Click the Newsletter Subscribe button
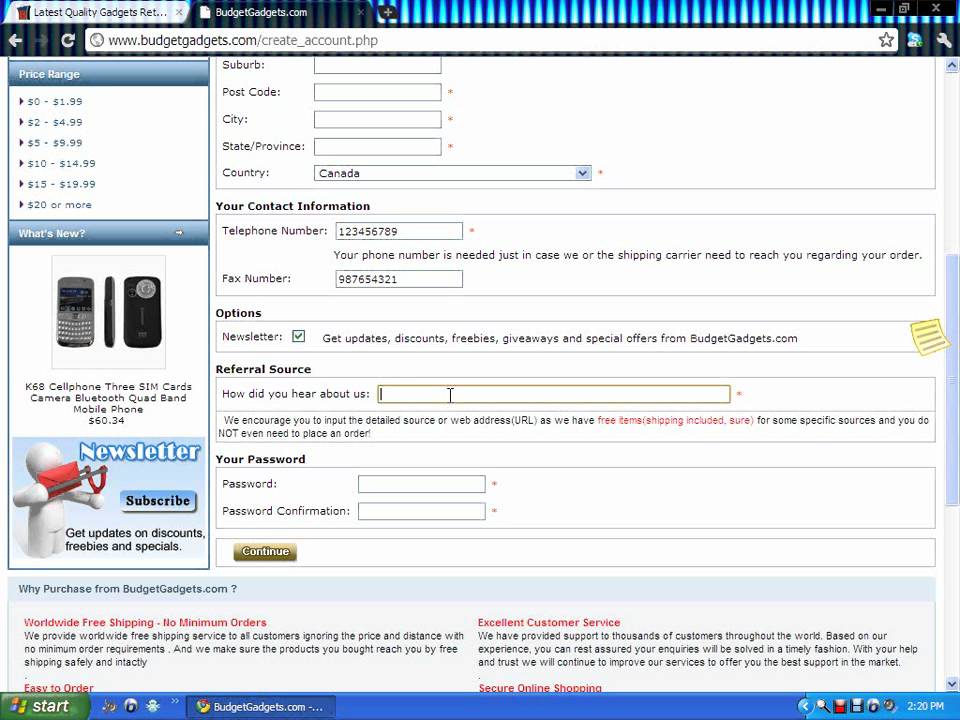This screenshot has height=720, width=960. pos(158,501)
